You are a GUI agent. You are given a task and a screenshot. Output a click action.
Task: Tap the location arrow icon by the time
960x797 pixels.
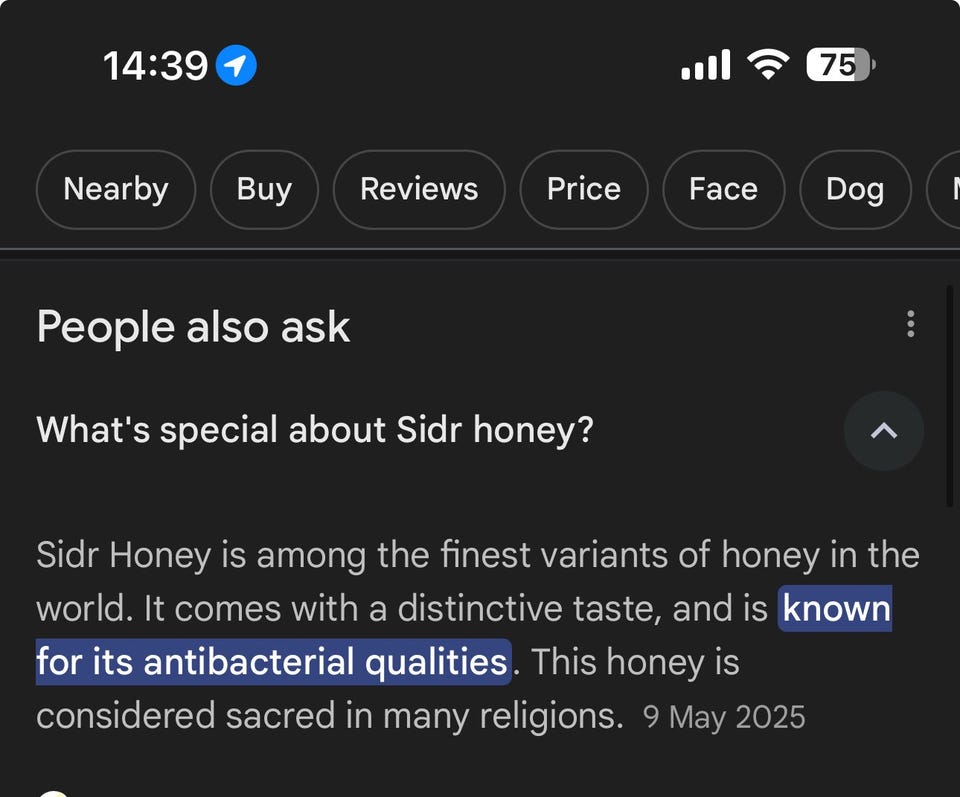coord(237,67)
